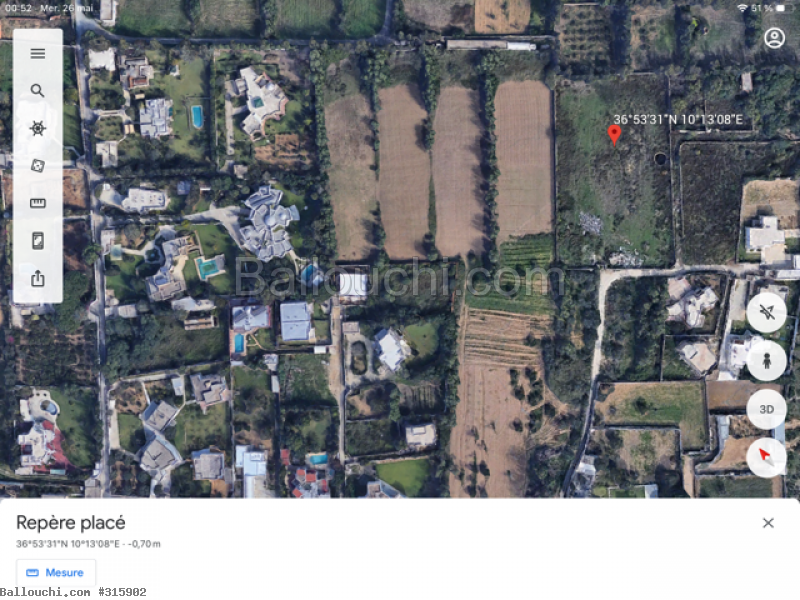This screenshot has height=600, width=800.
Task: Tap the red compass to reset north
Action: pyautogui.click(x=766, y=457)
